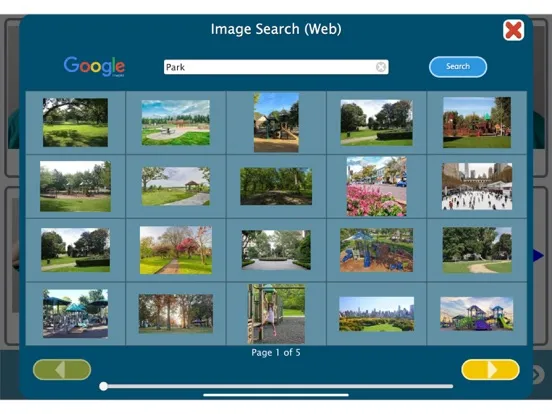Select the blossoming trees pathway photo

click(176, 250)
